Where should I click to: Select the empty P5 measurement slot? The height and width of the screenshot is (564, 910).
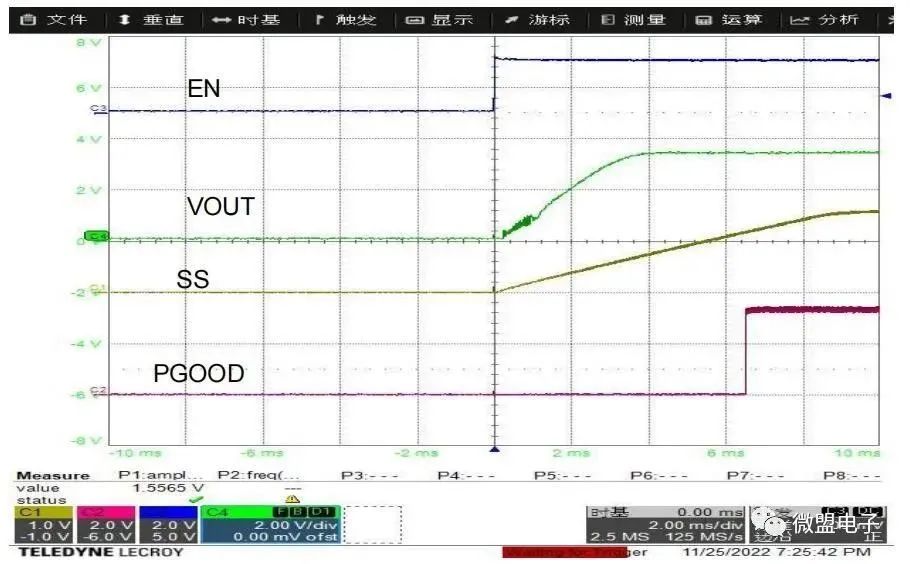coord(562,476)
